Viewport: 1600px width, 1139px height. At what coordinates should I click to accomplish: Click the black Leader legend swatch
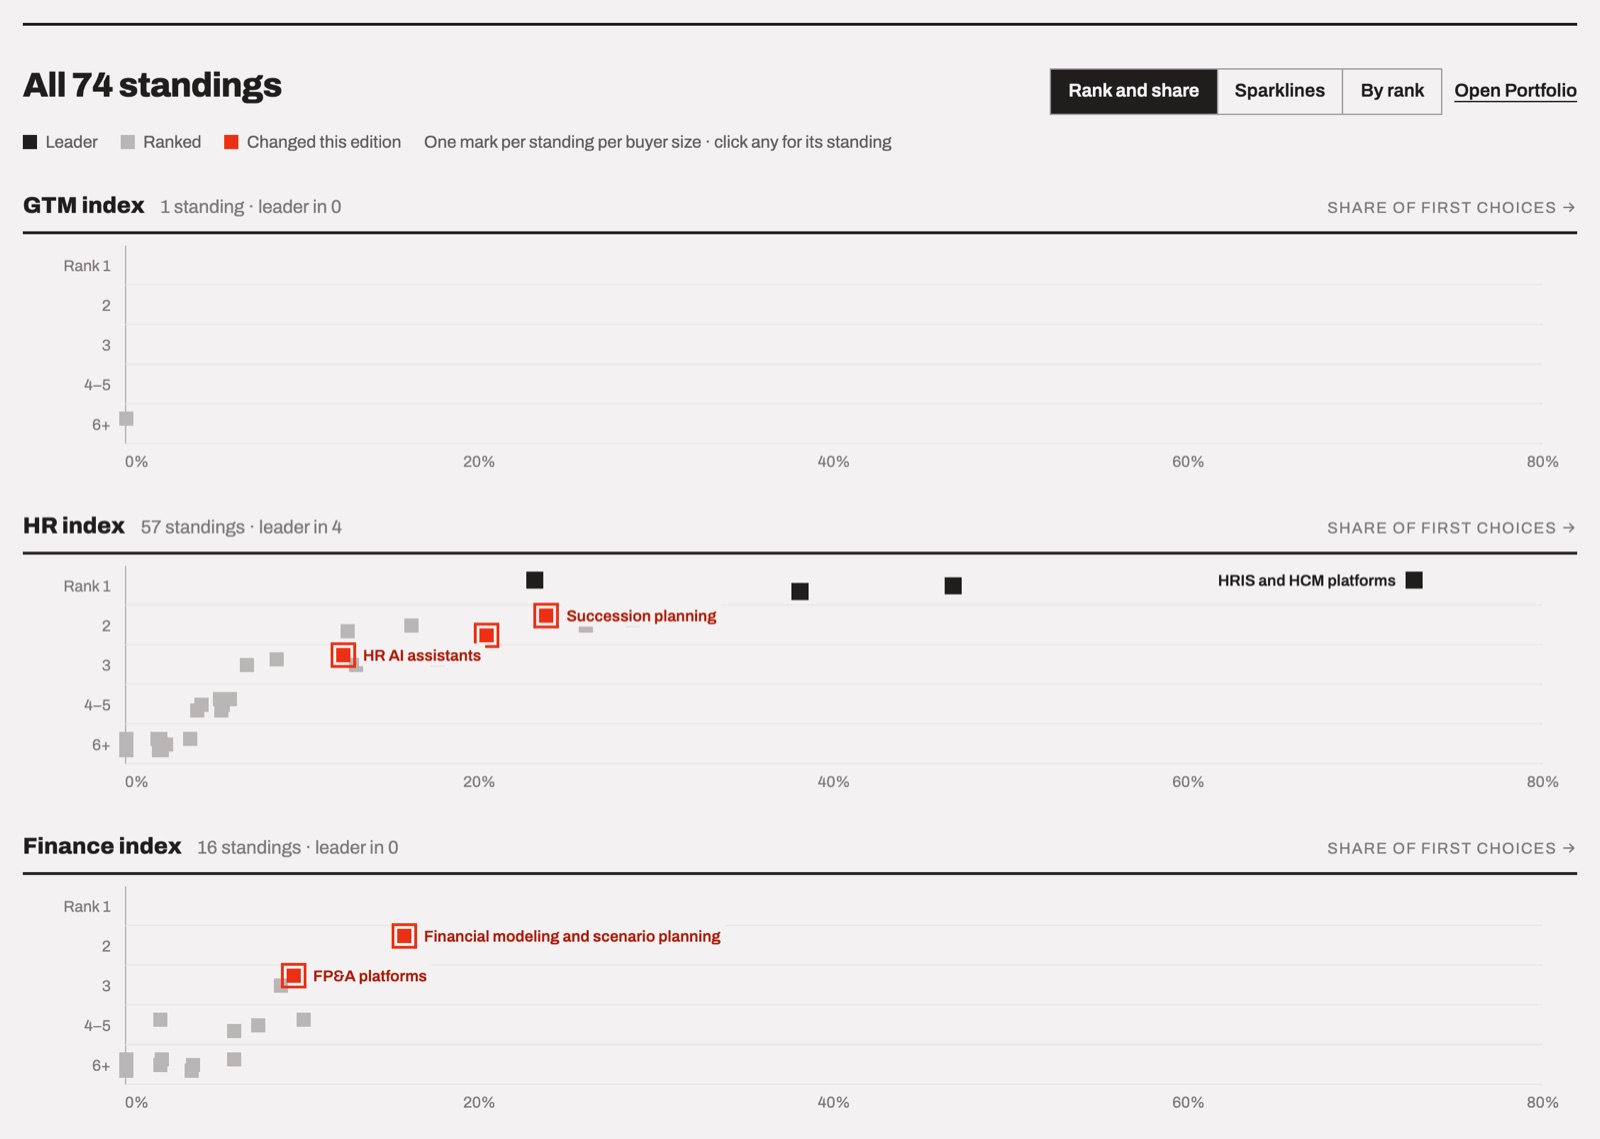coord(30,142)
